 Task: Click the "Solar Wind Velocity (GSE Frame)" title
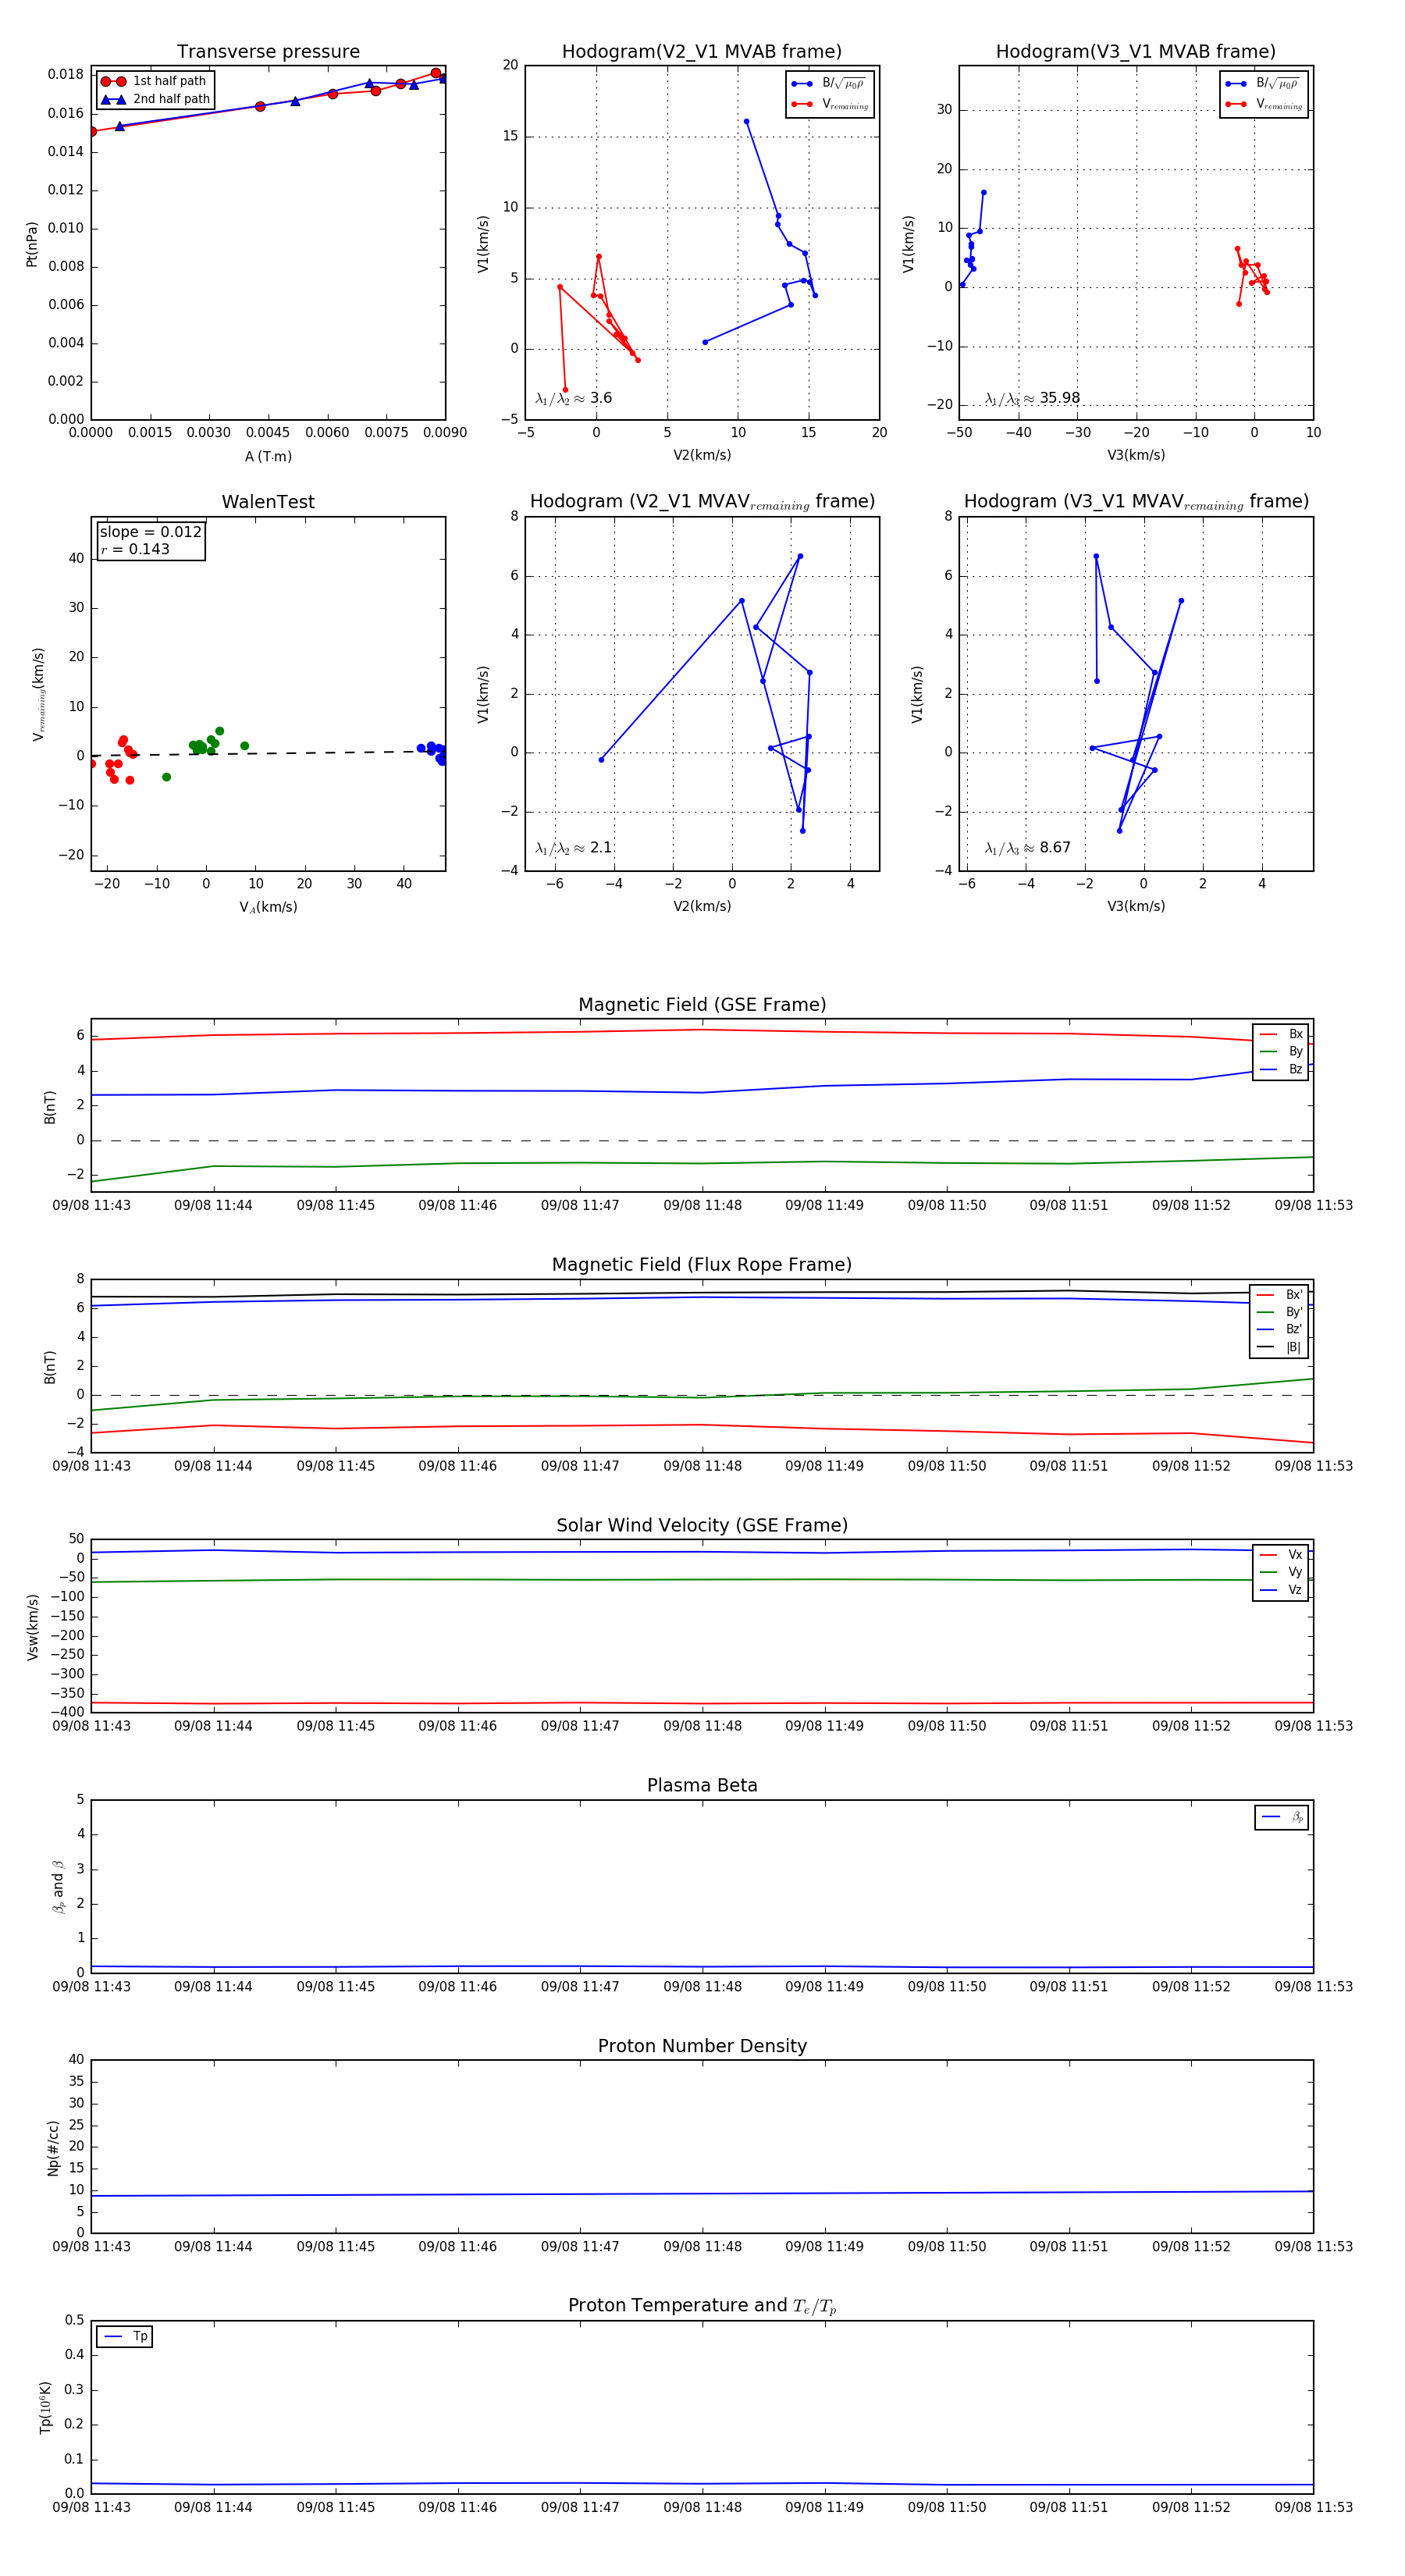pyautogui.click(x=702, y=1525)
